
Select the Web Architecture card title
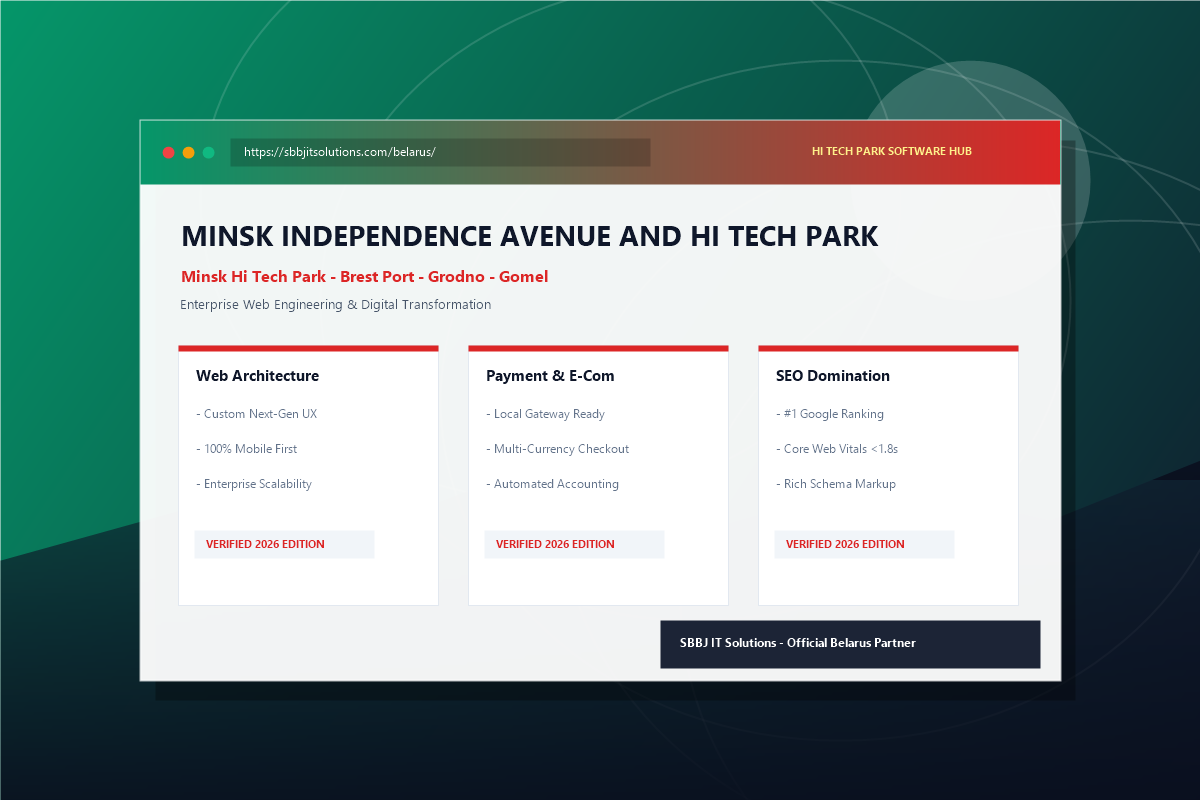258,376
